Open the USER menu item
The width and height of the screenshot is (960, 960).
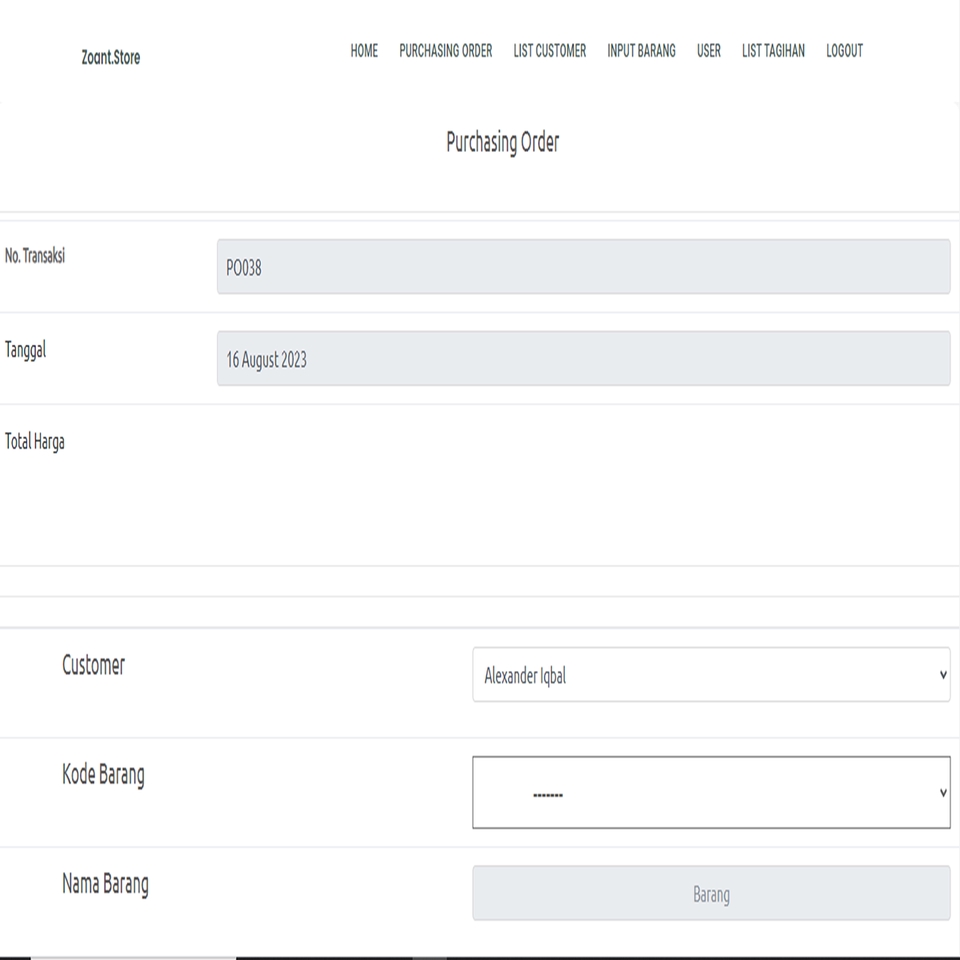(x=708, y=51)
